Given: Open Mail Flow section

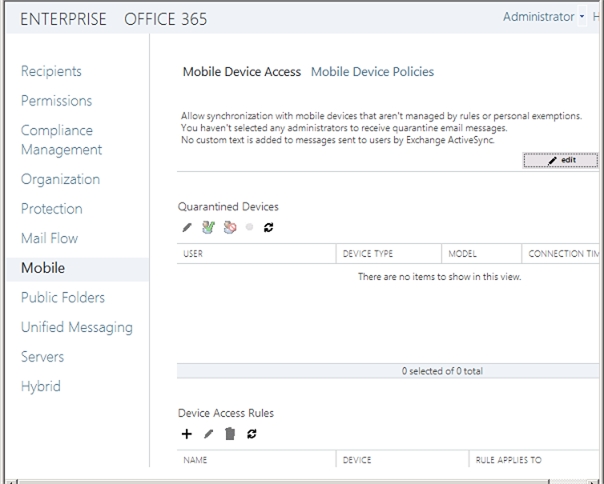Looking at the screenshot, I should point(49,239).
